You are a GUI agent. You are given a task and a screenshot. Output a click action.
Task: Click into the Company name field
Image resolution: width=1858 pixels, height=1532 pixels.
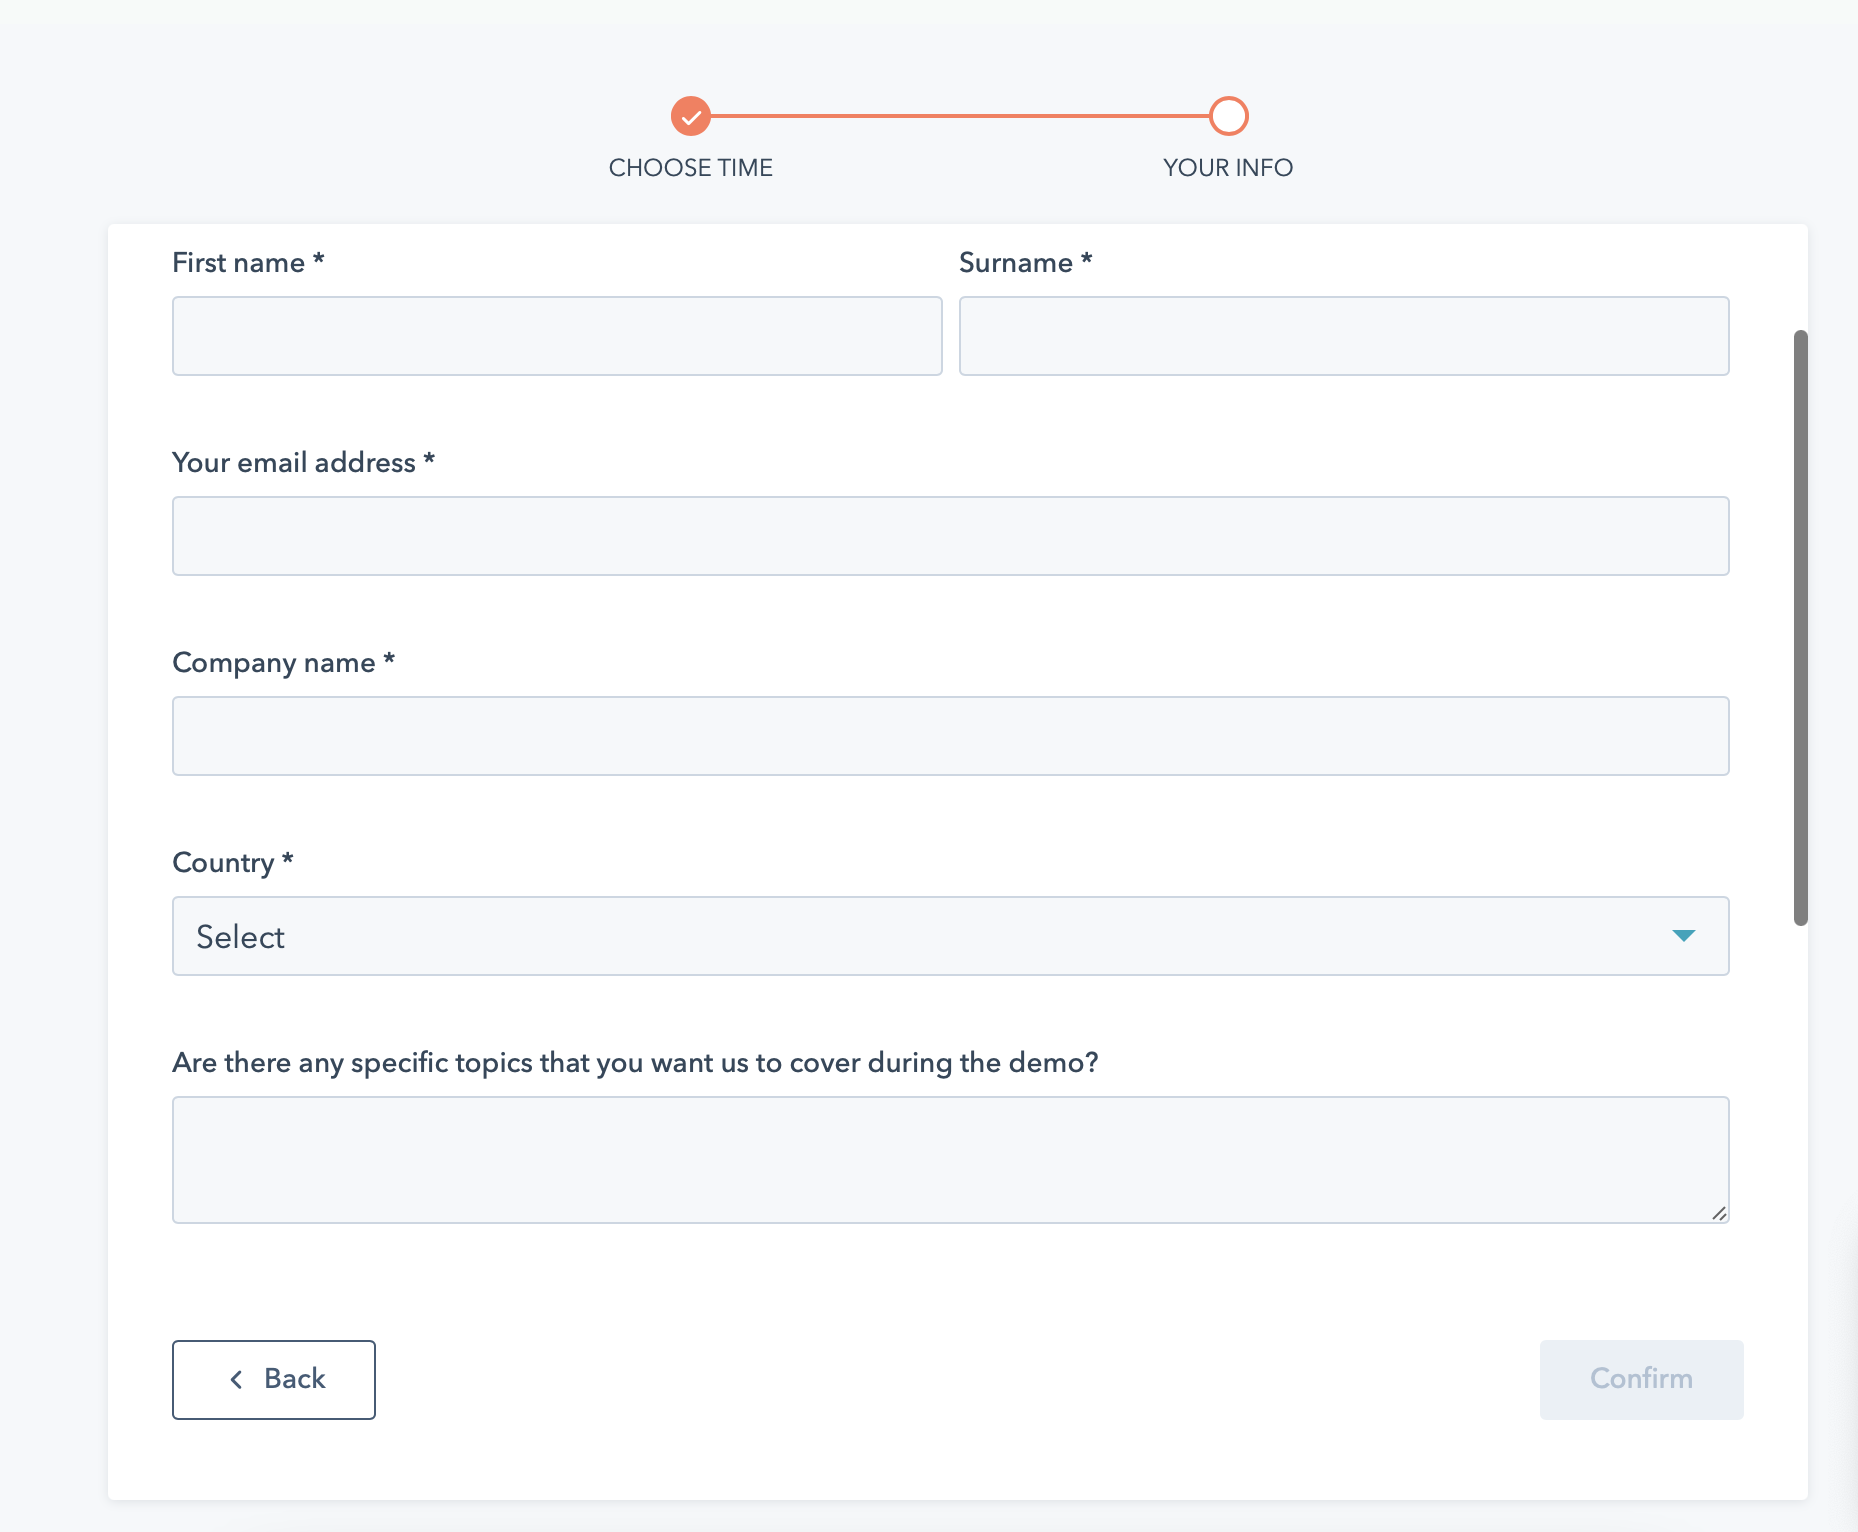(950, 736)
